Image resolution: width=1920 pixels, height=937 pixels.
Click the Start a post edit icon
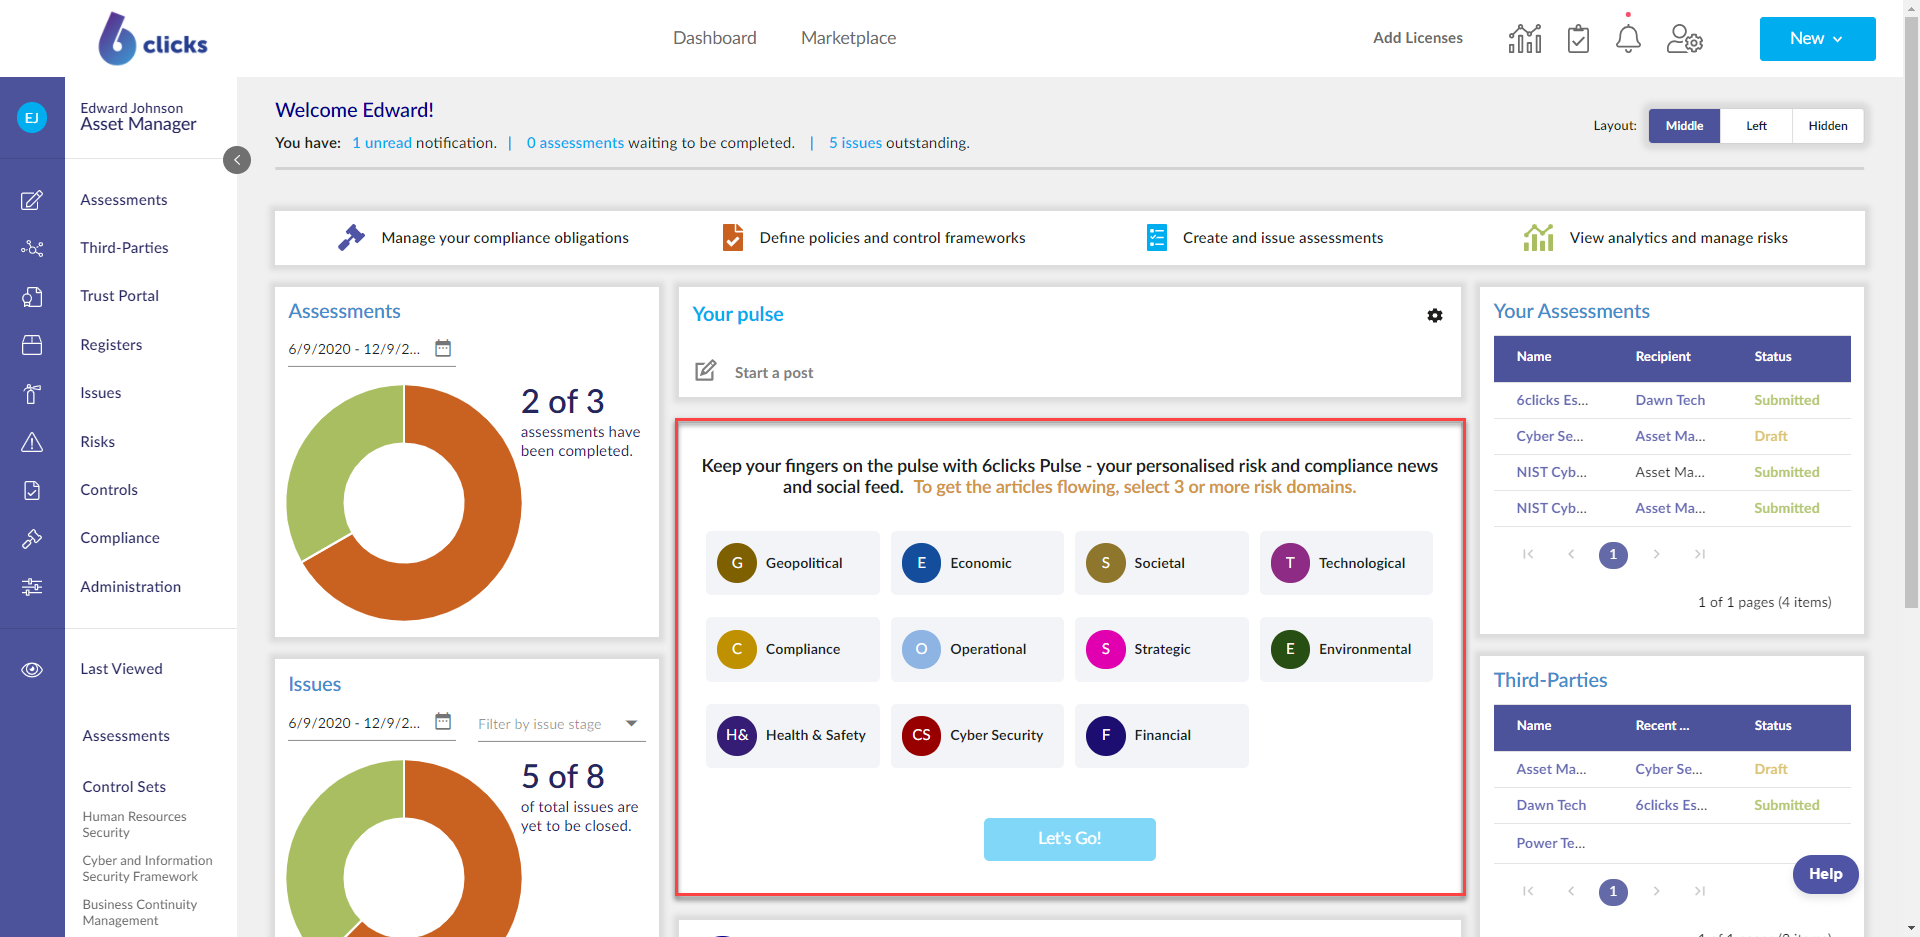pyautogui.click(x=706, y=371)
